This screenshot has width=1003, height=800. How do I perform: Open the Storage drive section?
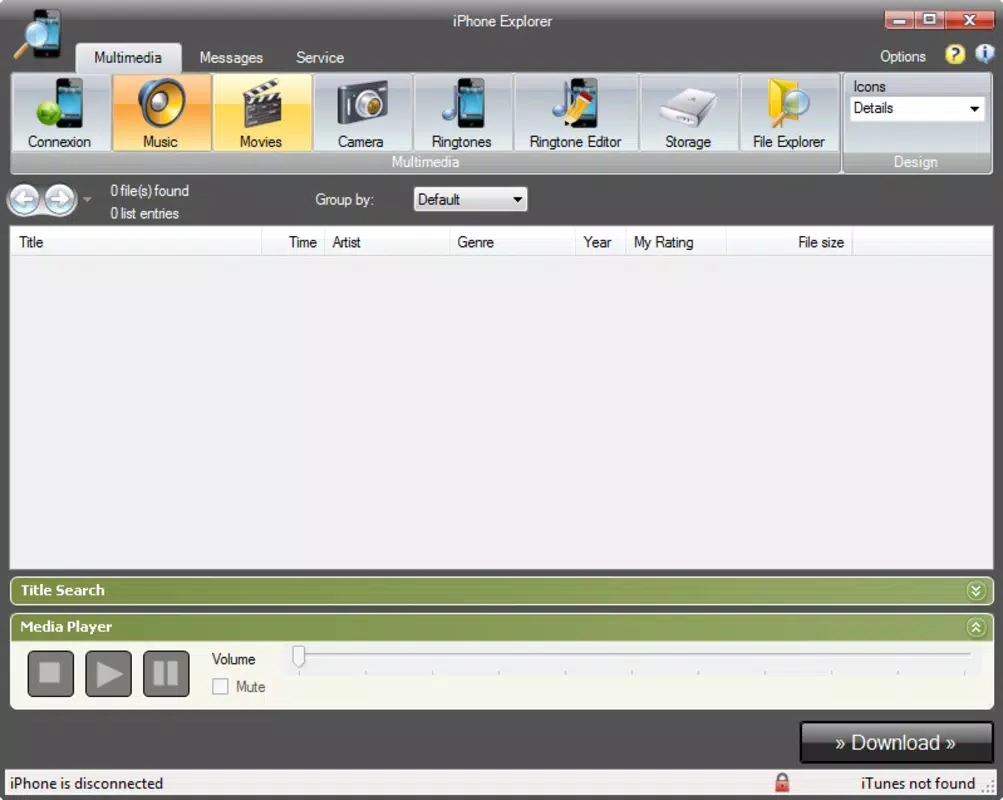click(688, 113)
